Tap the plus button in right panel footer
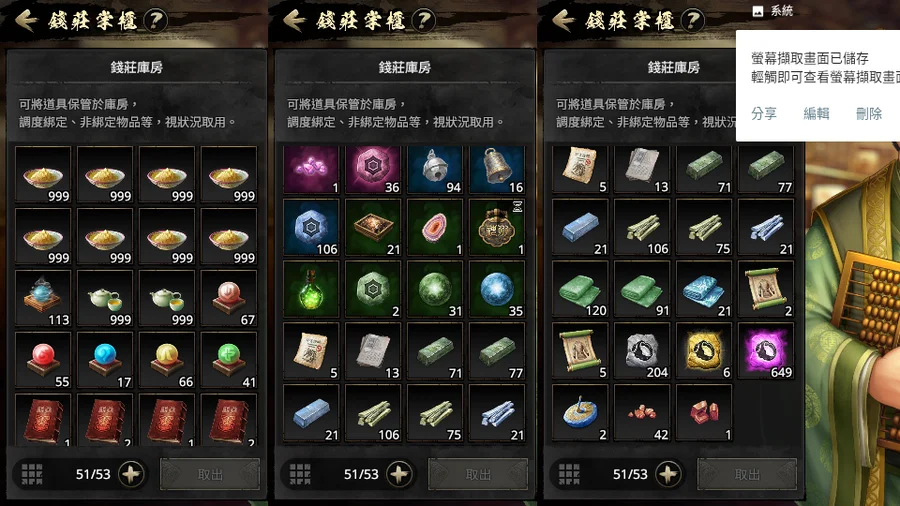 pos(668,474)
